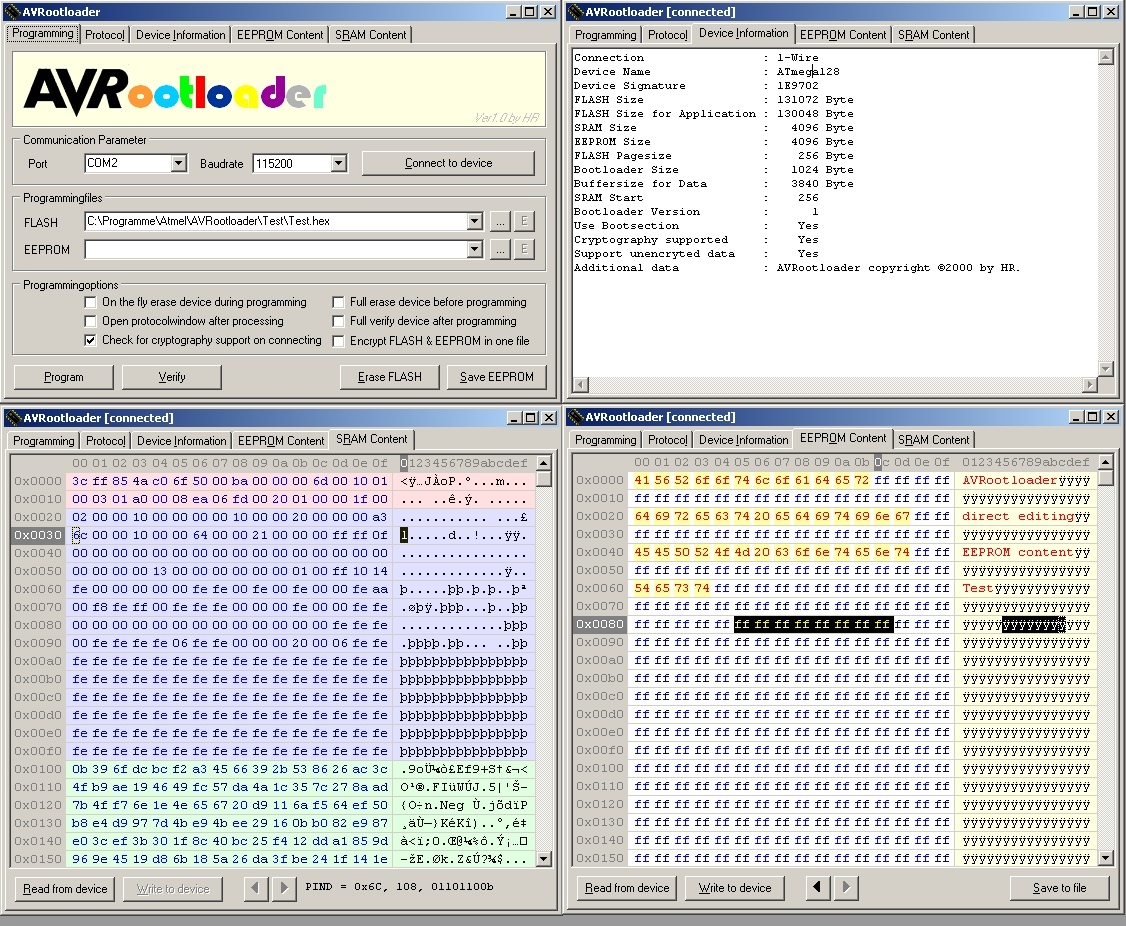
Task: Select Programming tab in Device Information window
Action: [605, 34]
